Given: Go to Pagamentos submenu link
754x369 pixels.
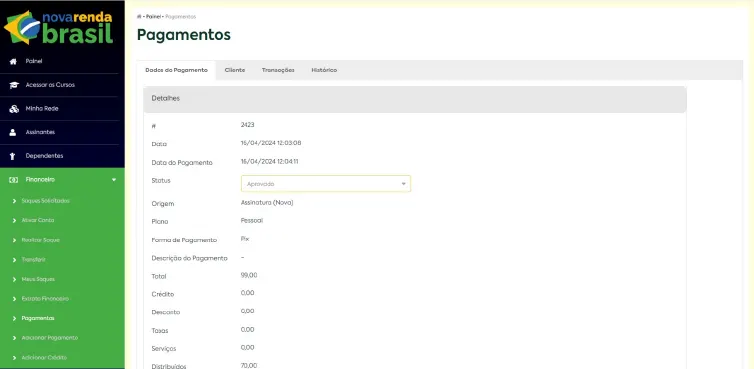Looking at the screenshot, I should pyautogui.click(x=38, y=318).
